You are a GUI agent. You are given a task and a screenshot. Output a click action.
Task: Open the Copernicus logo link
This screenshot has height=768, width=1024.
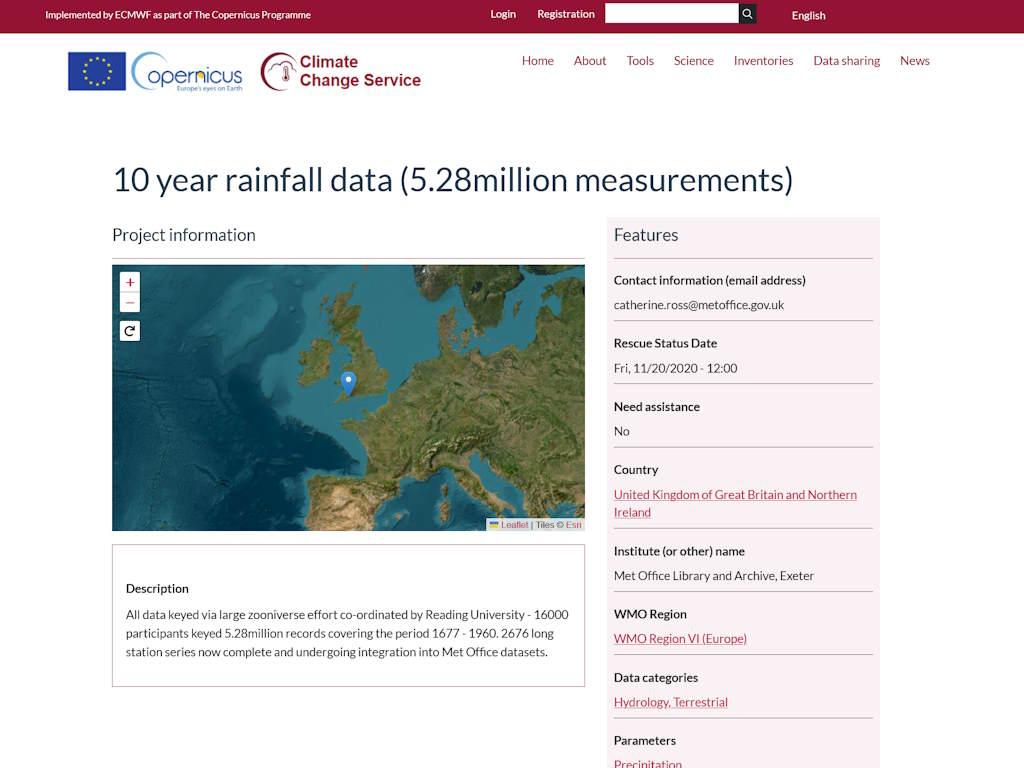coord(188,71)
